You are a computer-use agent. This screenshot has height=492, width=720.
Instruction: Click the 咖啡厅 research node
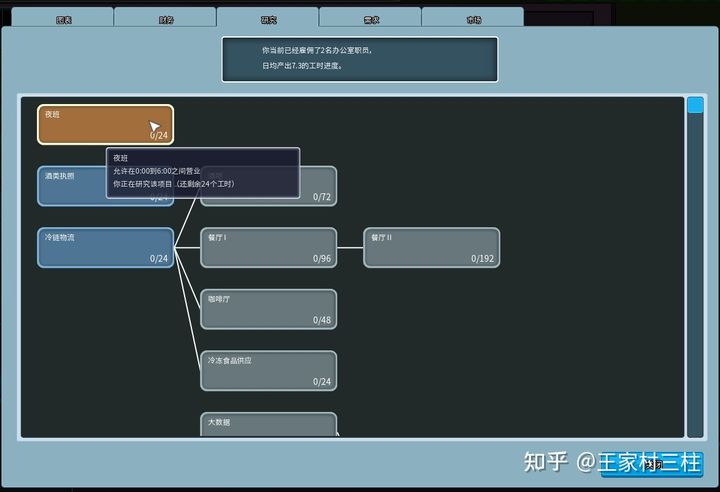[x=268, y=309]
